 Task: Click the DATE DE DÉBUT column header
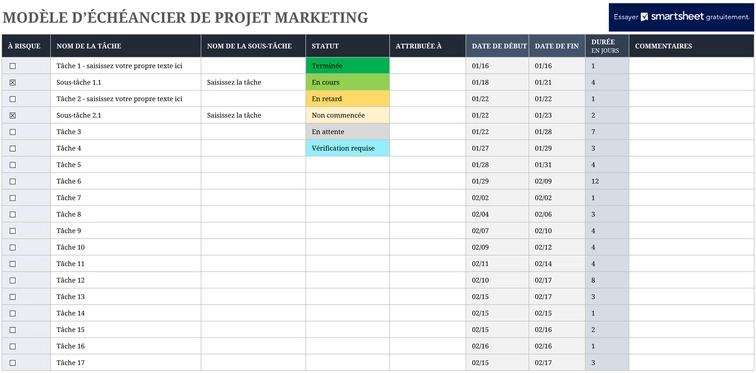pos(497,46)
